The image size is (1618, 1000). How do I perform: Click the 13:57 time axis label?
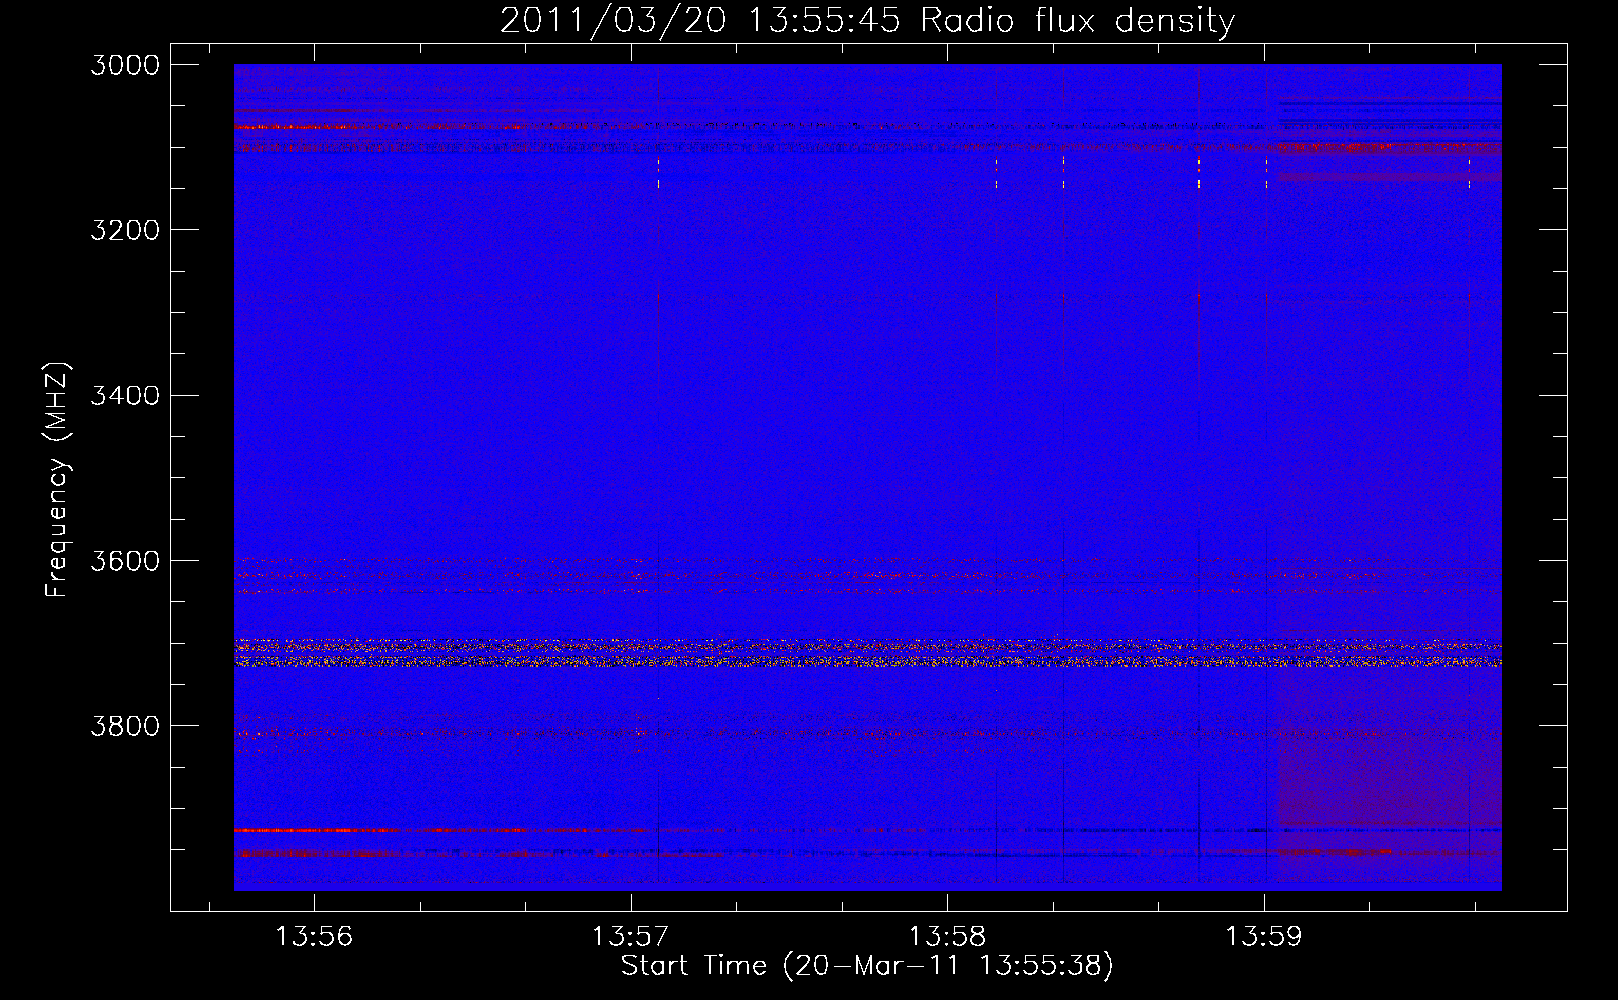click(630, 937)
